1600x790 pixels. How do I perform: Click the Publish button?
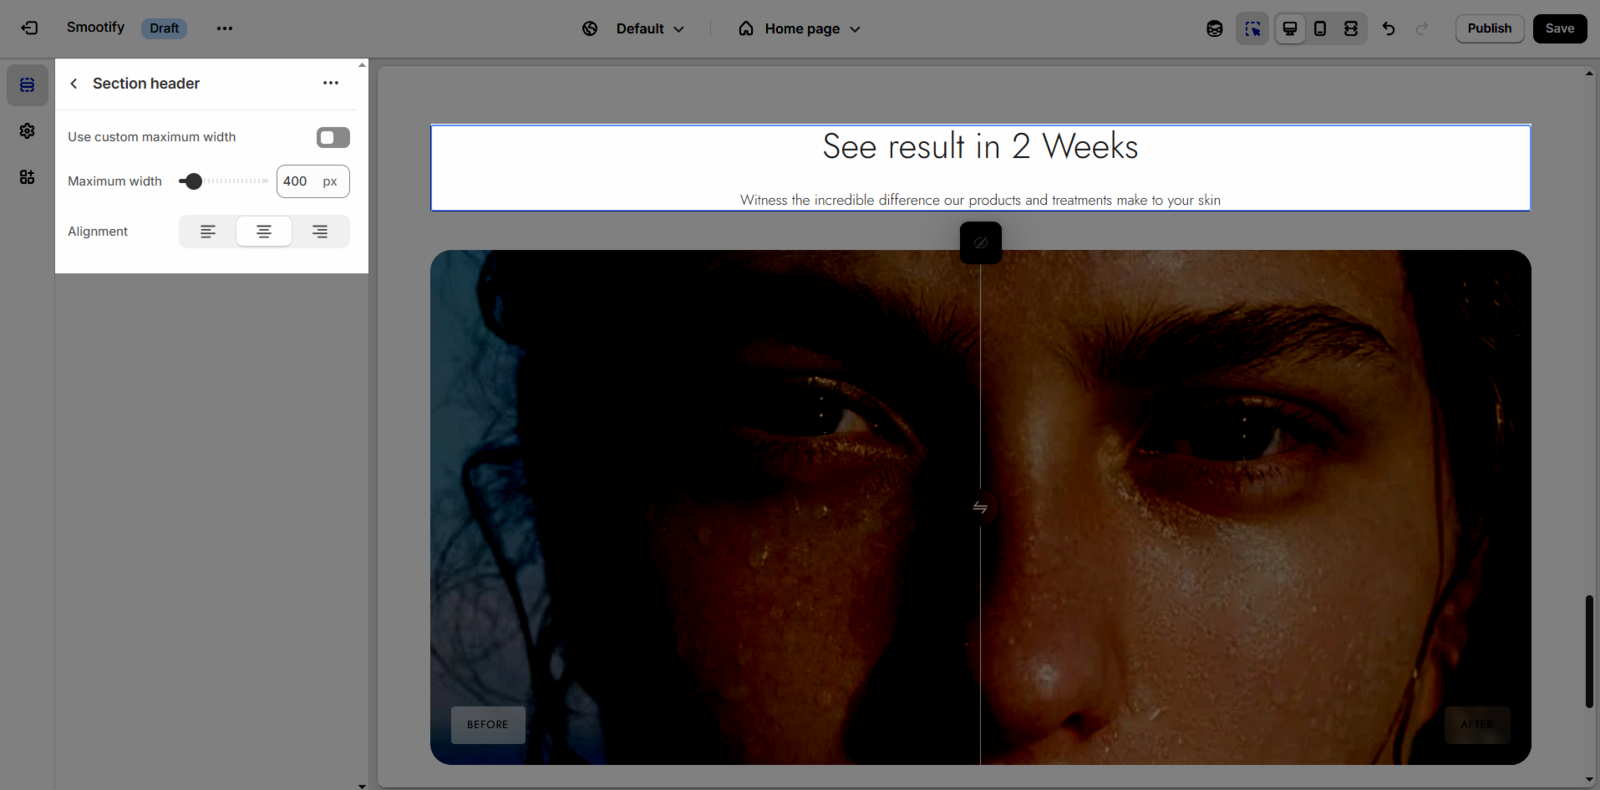(x=1489, y=28)
